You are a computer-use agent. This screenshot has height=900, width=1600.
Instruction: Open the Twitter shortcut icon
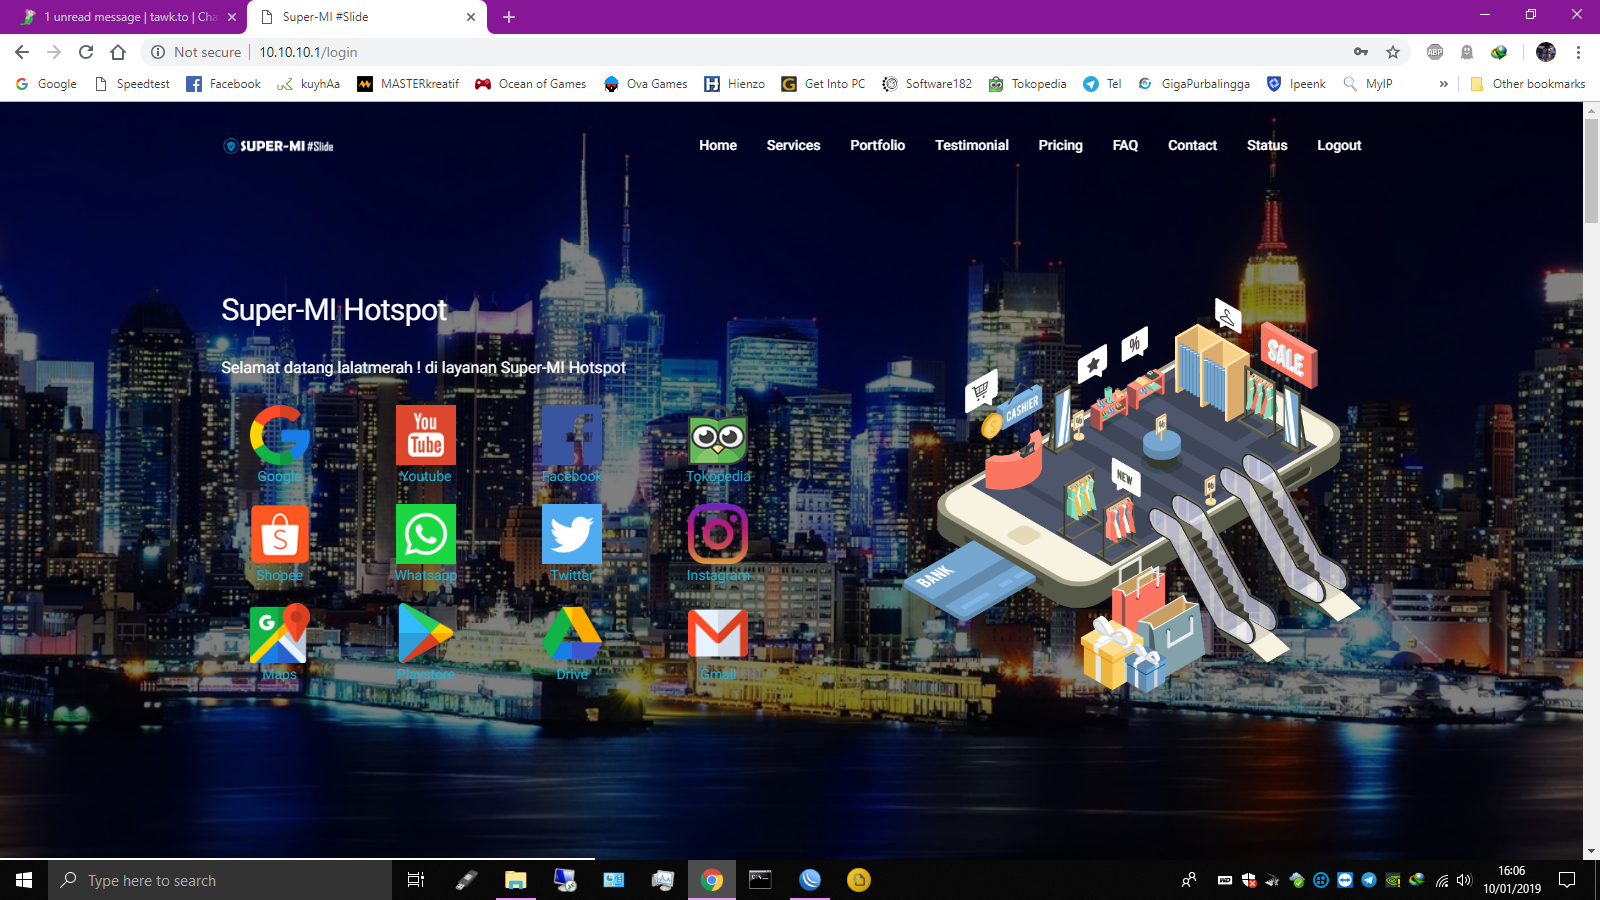tap(572, 534)
